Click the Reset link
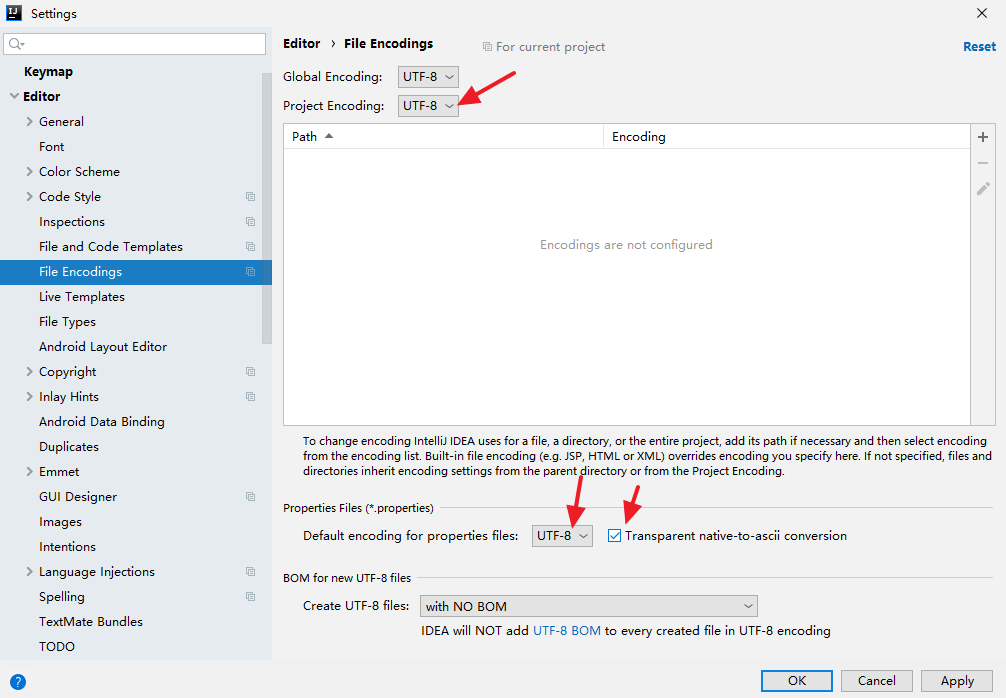The width and height of the screenshot is (1006, 698). click(x=979, y=47)
